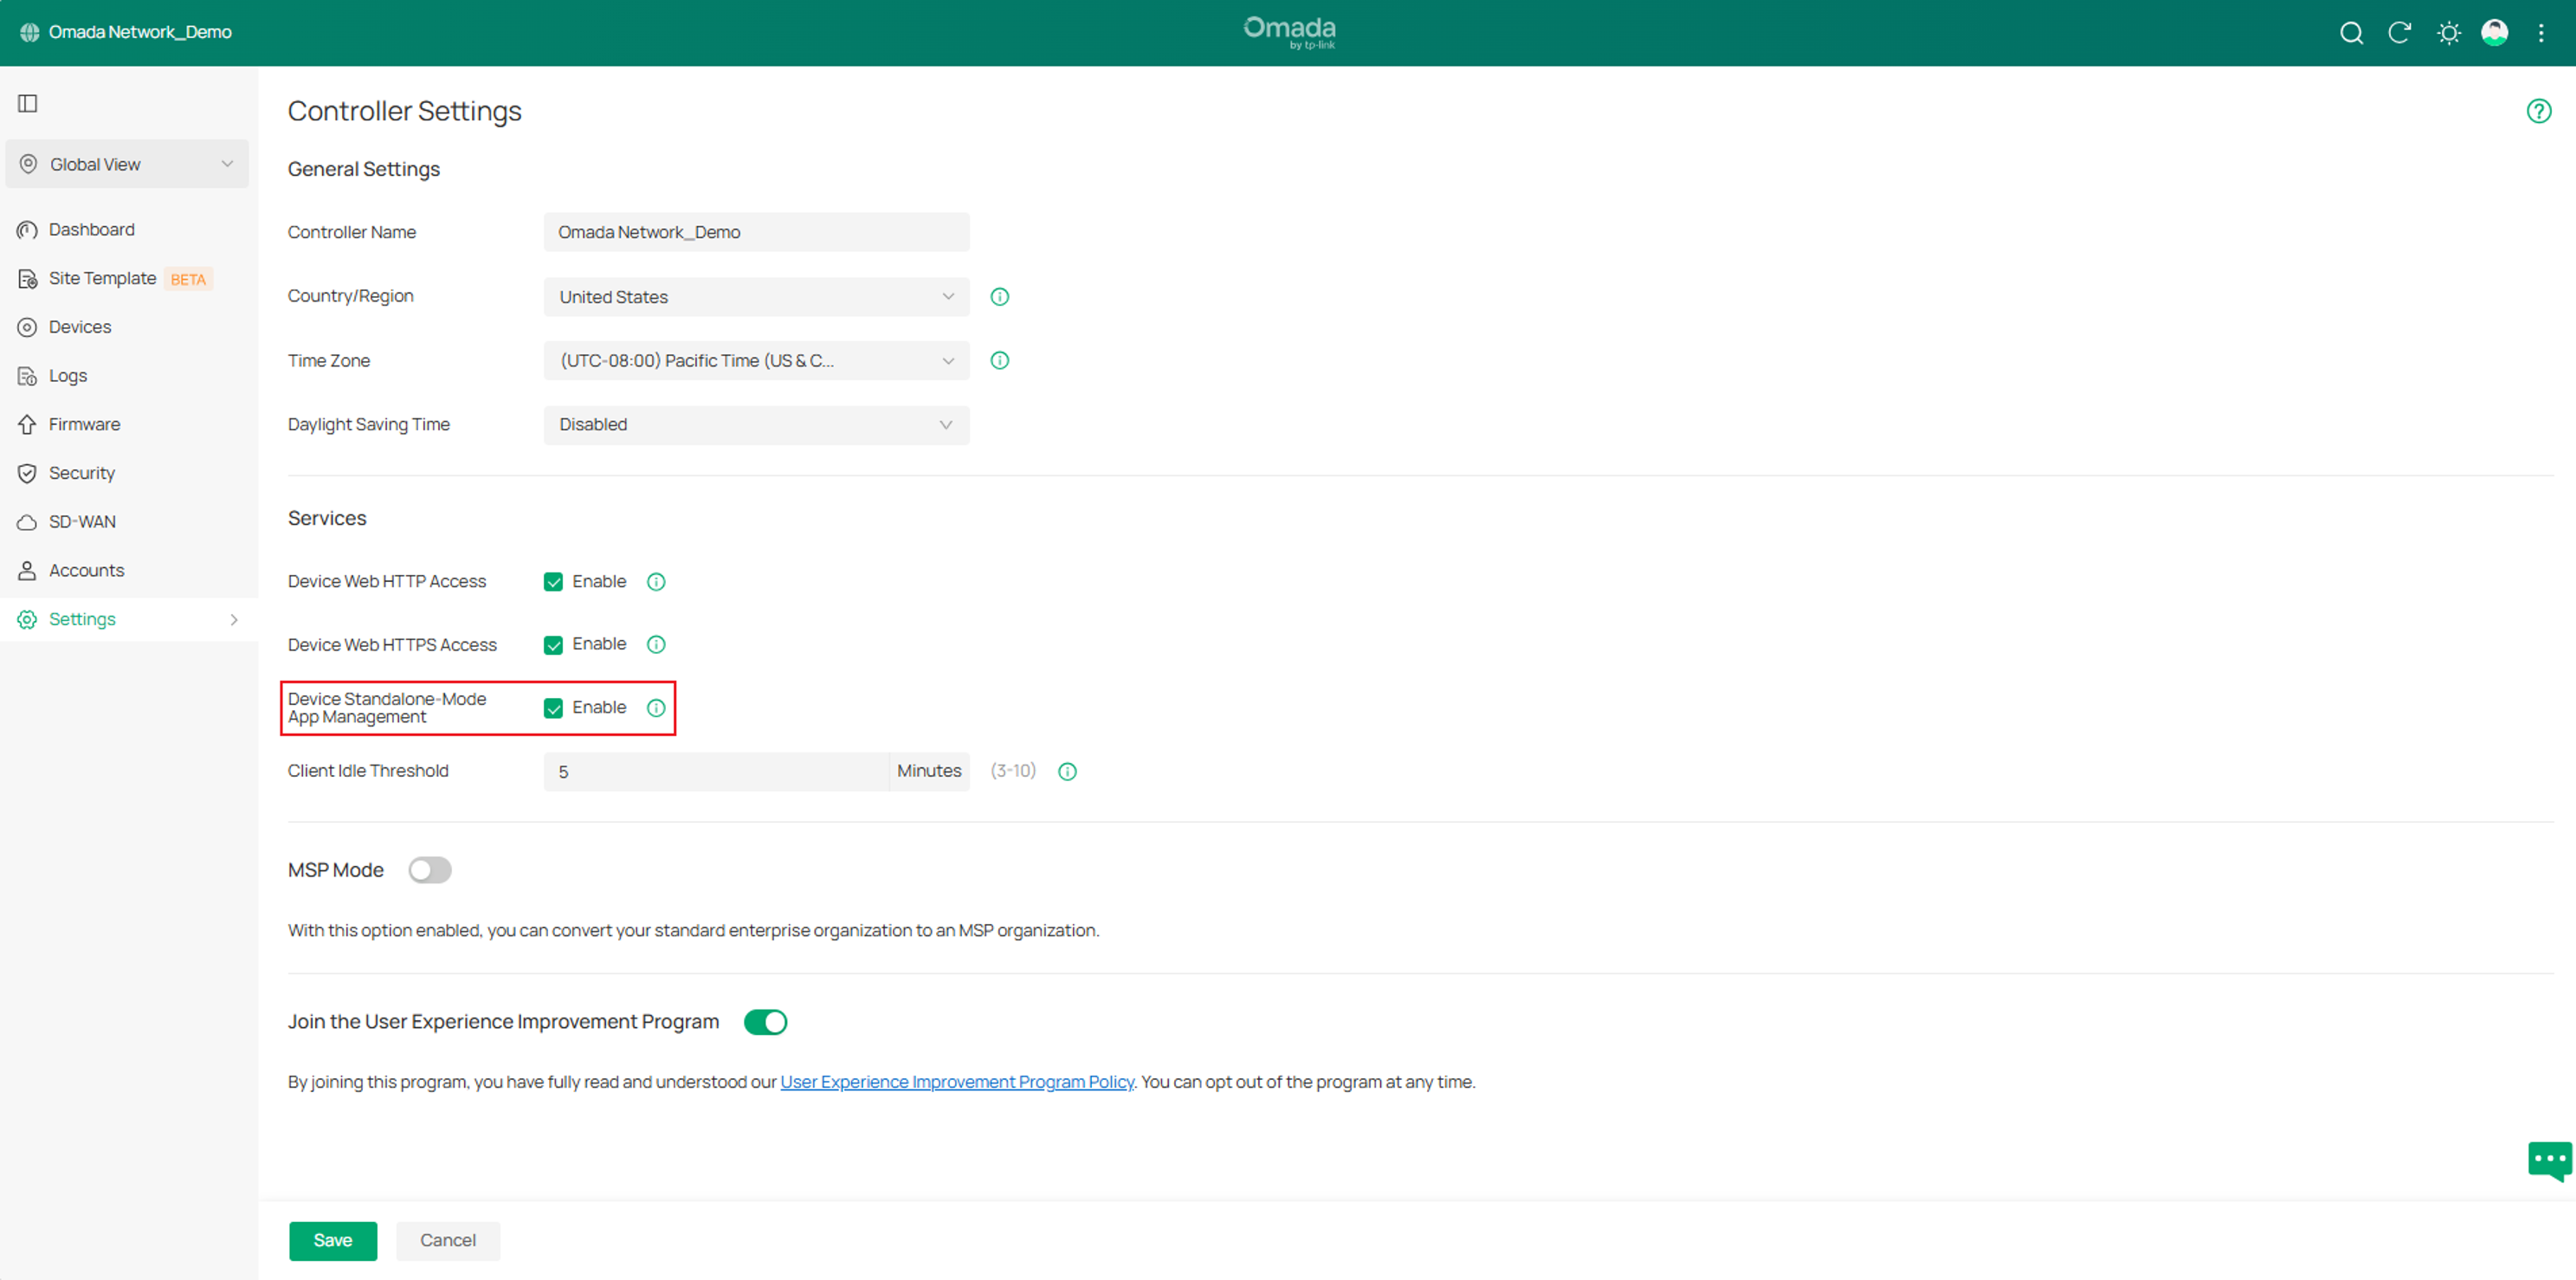The width and height of the screenshot is (2576, 1280).
Task: Click the Controller Name input field
Action: tap(756, 232)
